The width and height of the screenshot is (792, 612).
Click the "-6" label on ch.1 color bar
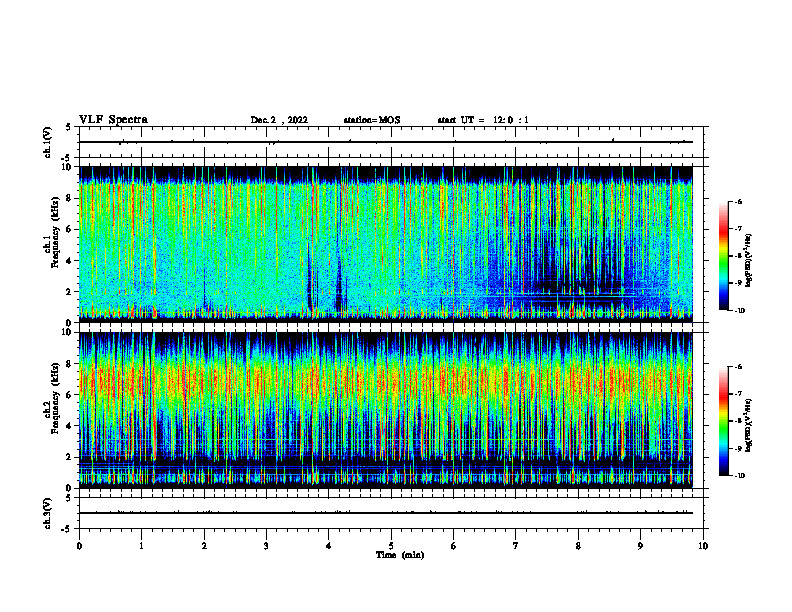coord(738,202)
